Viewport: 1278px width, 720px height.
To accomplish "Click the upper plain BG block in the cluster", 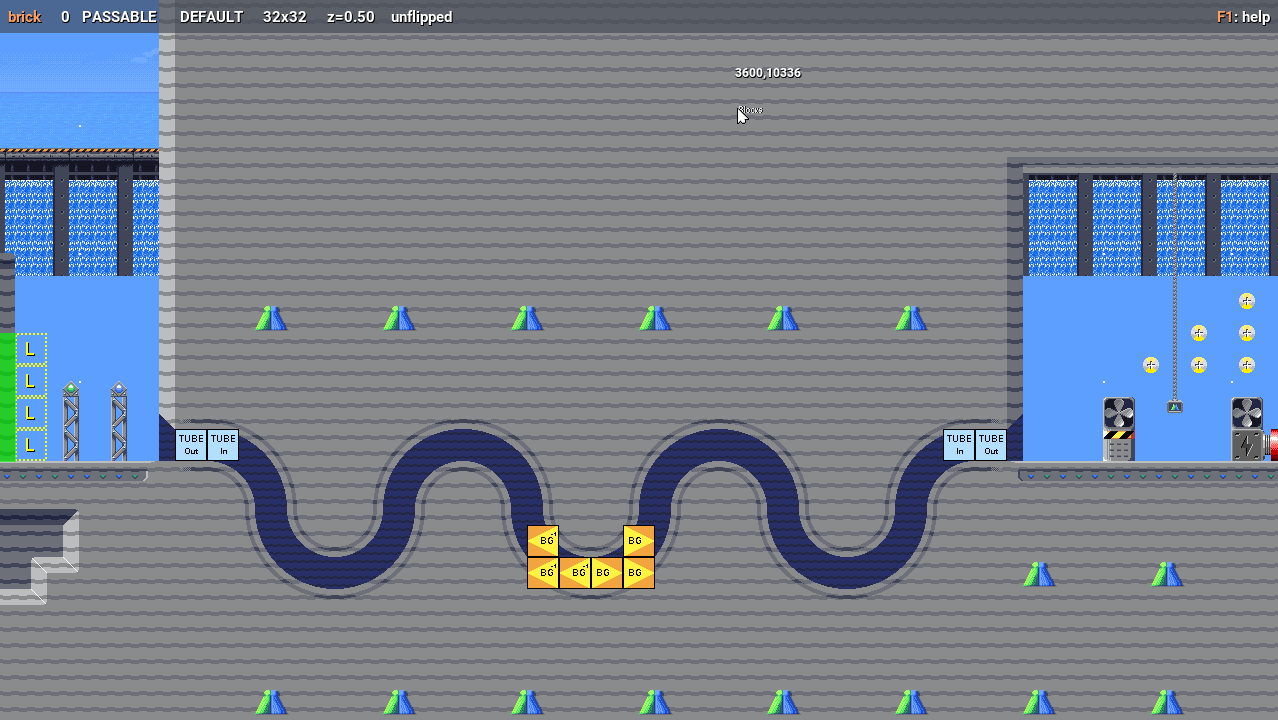I will pos(639,541).
